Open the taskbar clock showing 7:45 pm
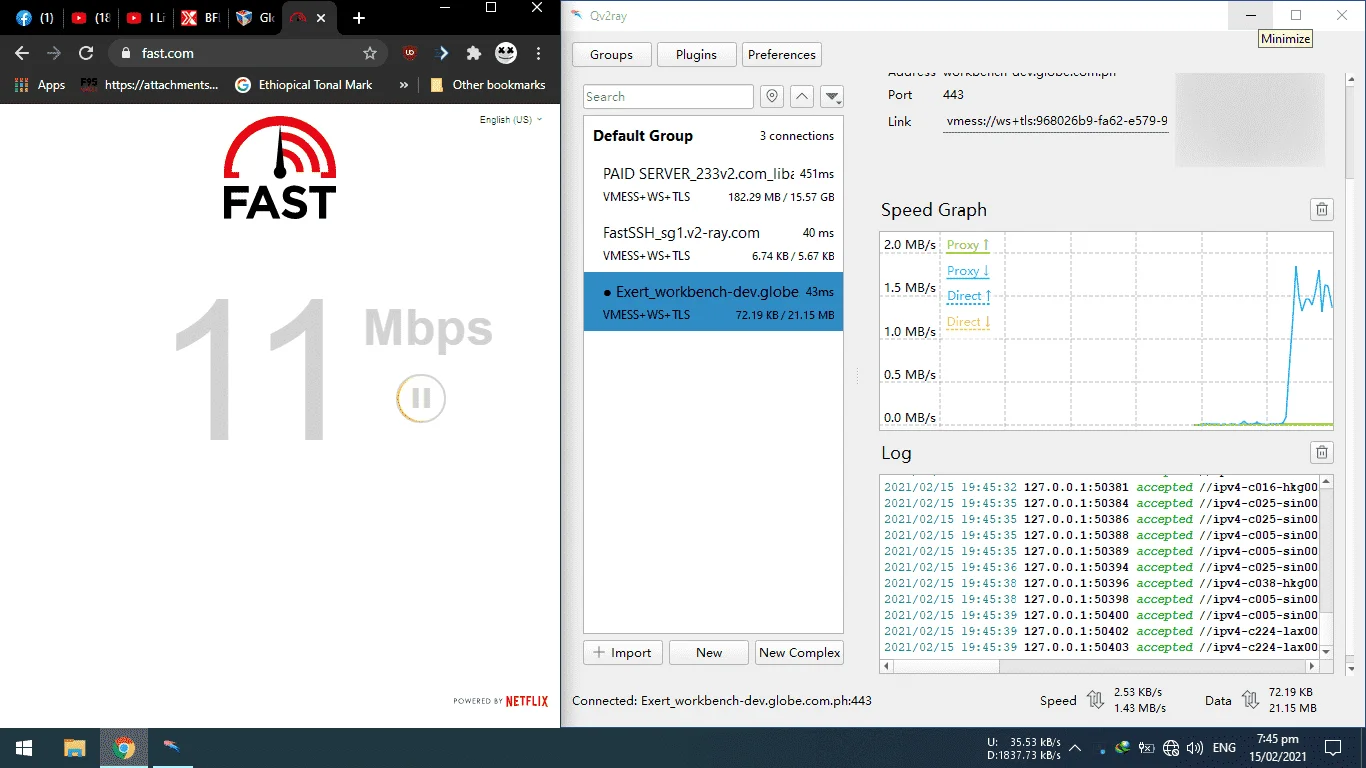Viewport: 1366px width, 768px height. point(1277,747)
